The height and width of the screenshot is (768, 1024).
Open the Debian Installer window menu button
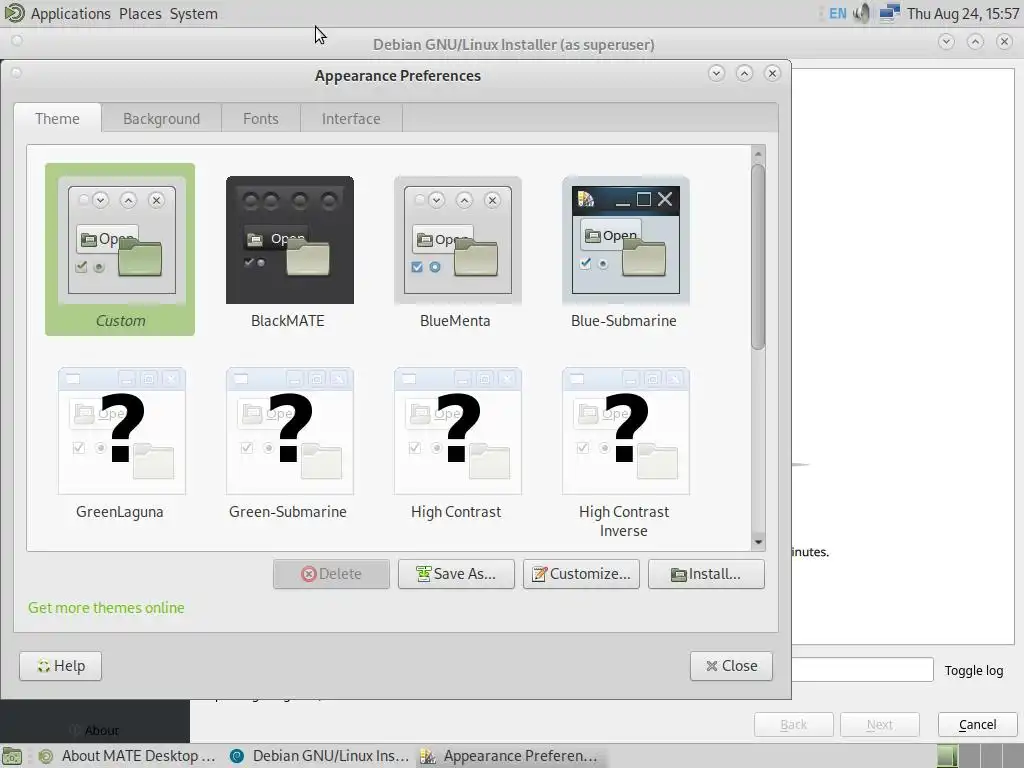coord(17,40)
